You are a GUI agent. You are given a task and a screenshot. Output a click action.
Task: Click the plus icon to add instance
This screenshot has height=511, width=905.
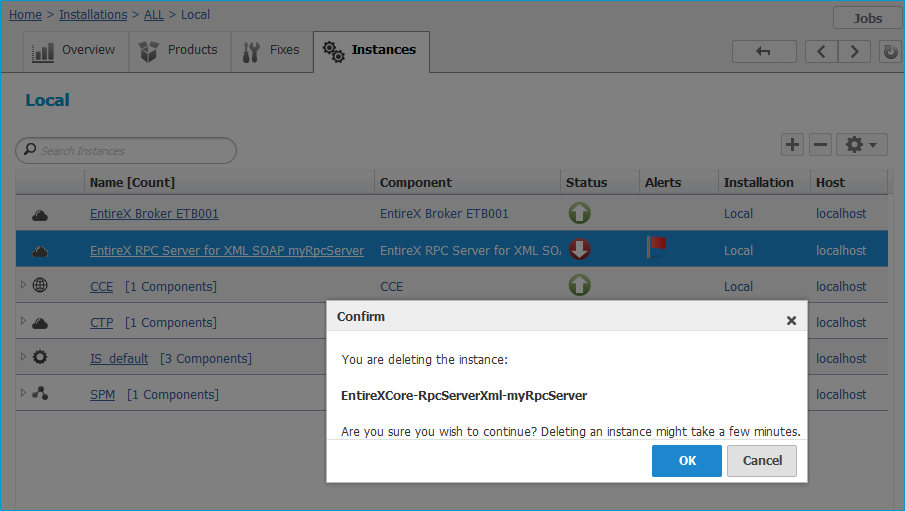click(x=792, y=144)
